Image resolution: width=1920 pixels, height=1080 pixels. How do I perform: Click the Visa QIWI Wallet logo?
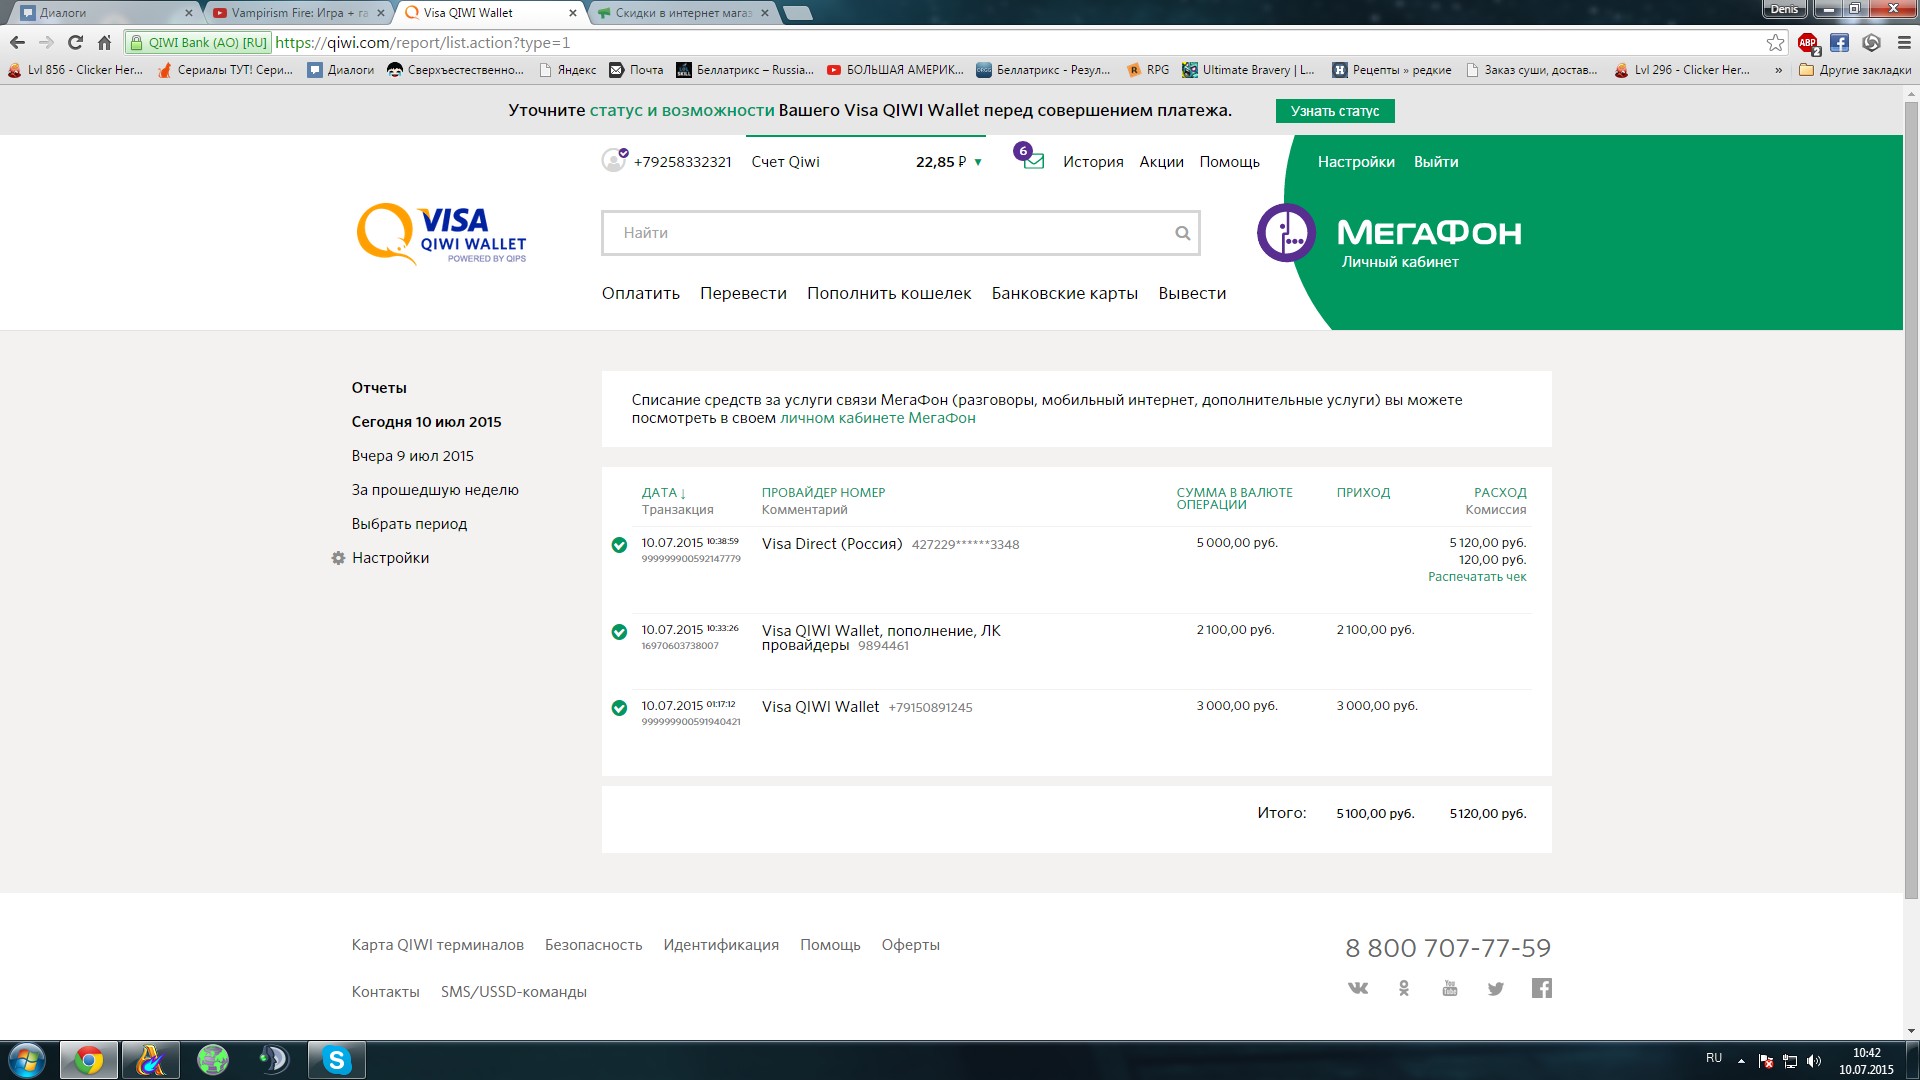point(441,234)
